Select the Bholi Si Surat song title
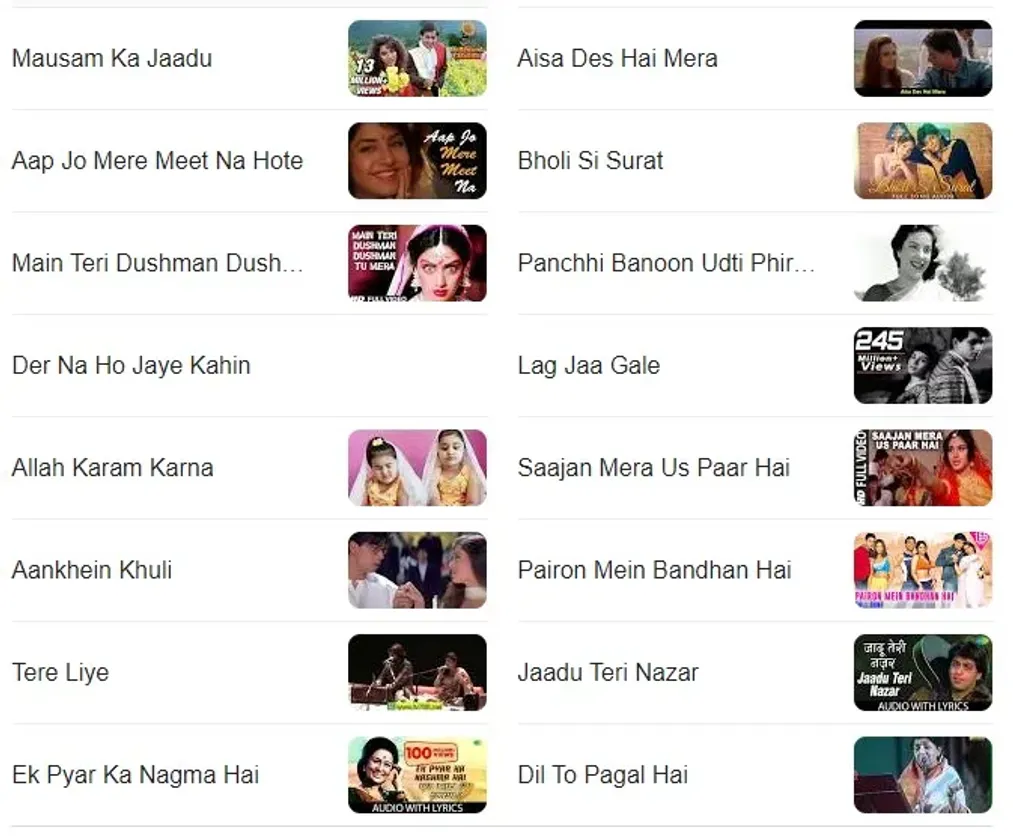1013x838 pixels. click(x=590, y=160)
